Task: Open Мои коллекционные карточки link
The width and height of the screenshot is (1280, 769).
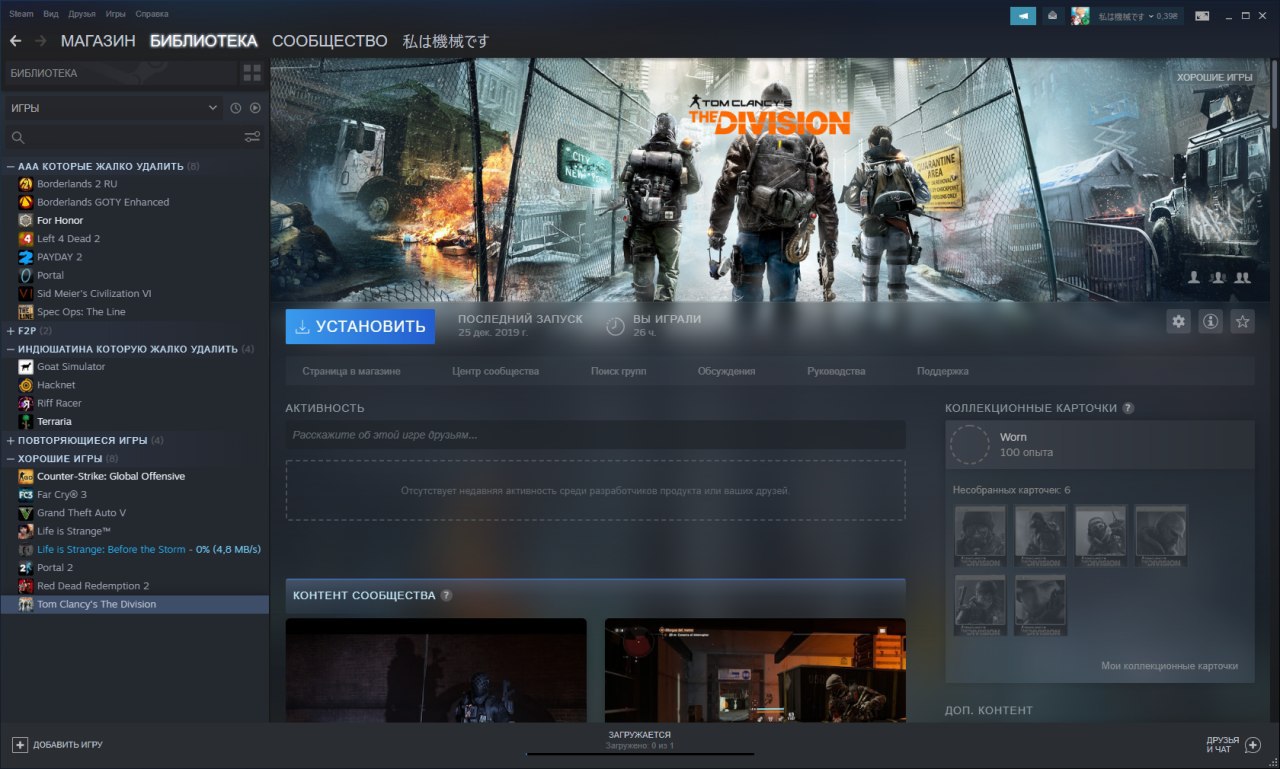Action: tap(1169, 666)
